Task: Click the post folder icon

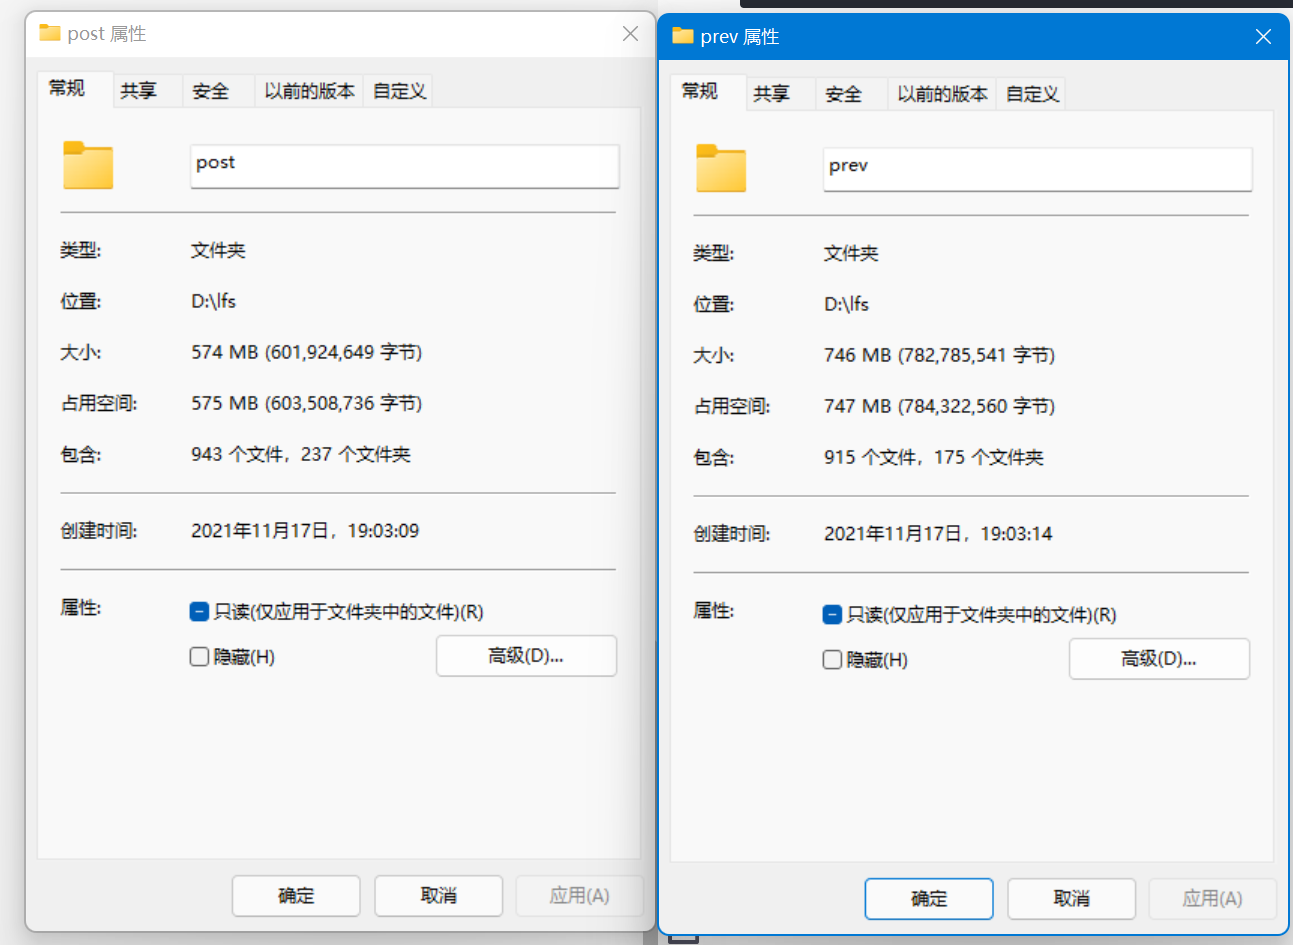Action: tap(88, 166)
